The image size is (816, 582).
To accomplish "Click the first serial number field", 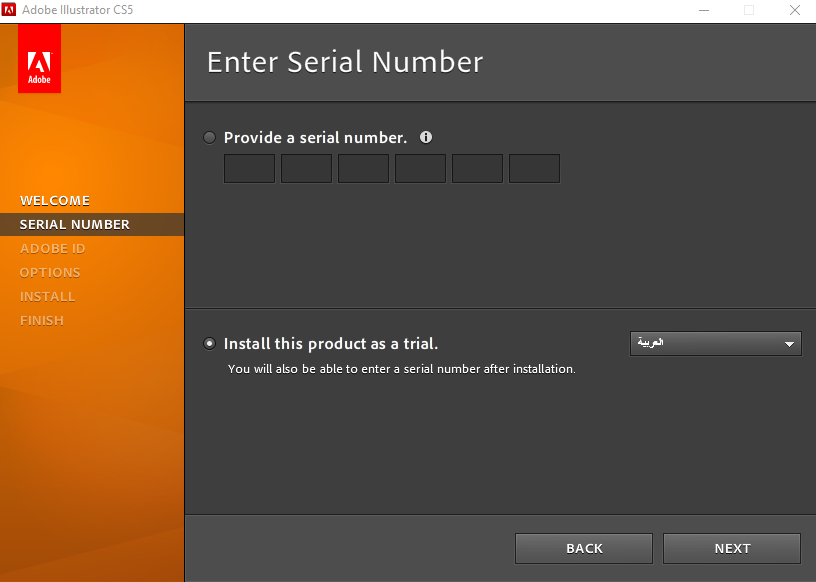I will (x=249, y=168).
